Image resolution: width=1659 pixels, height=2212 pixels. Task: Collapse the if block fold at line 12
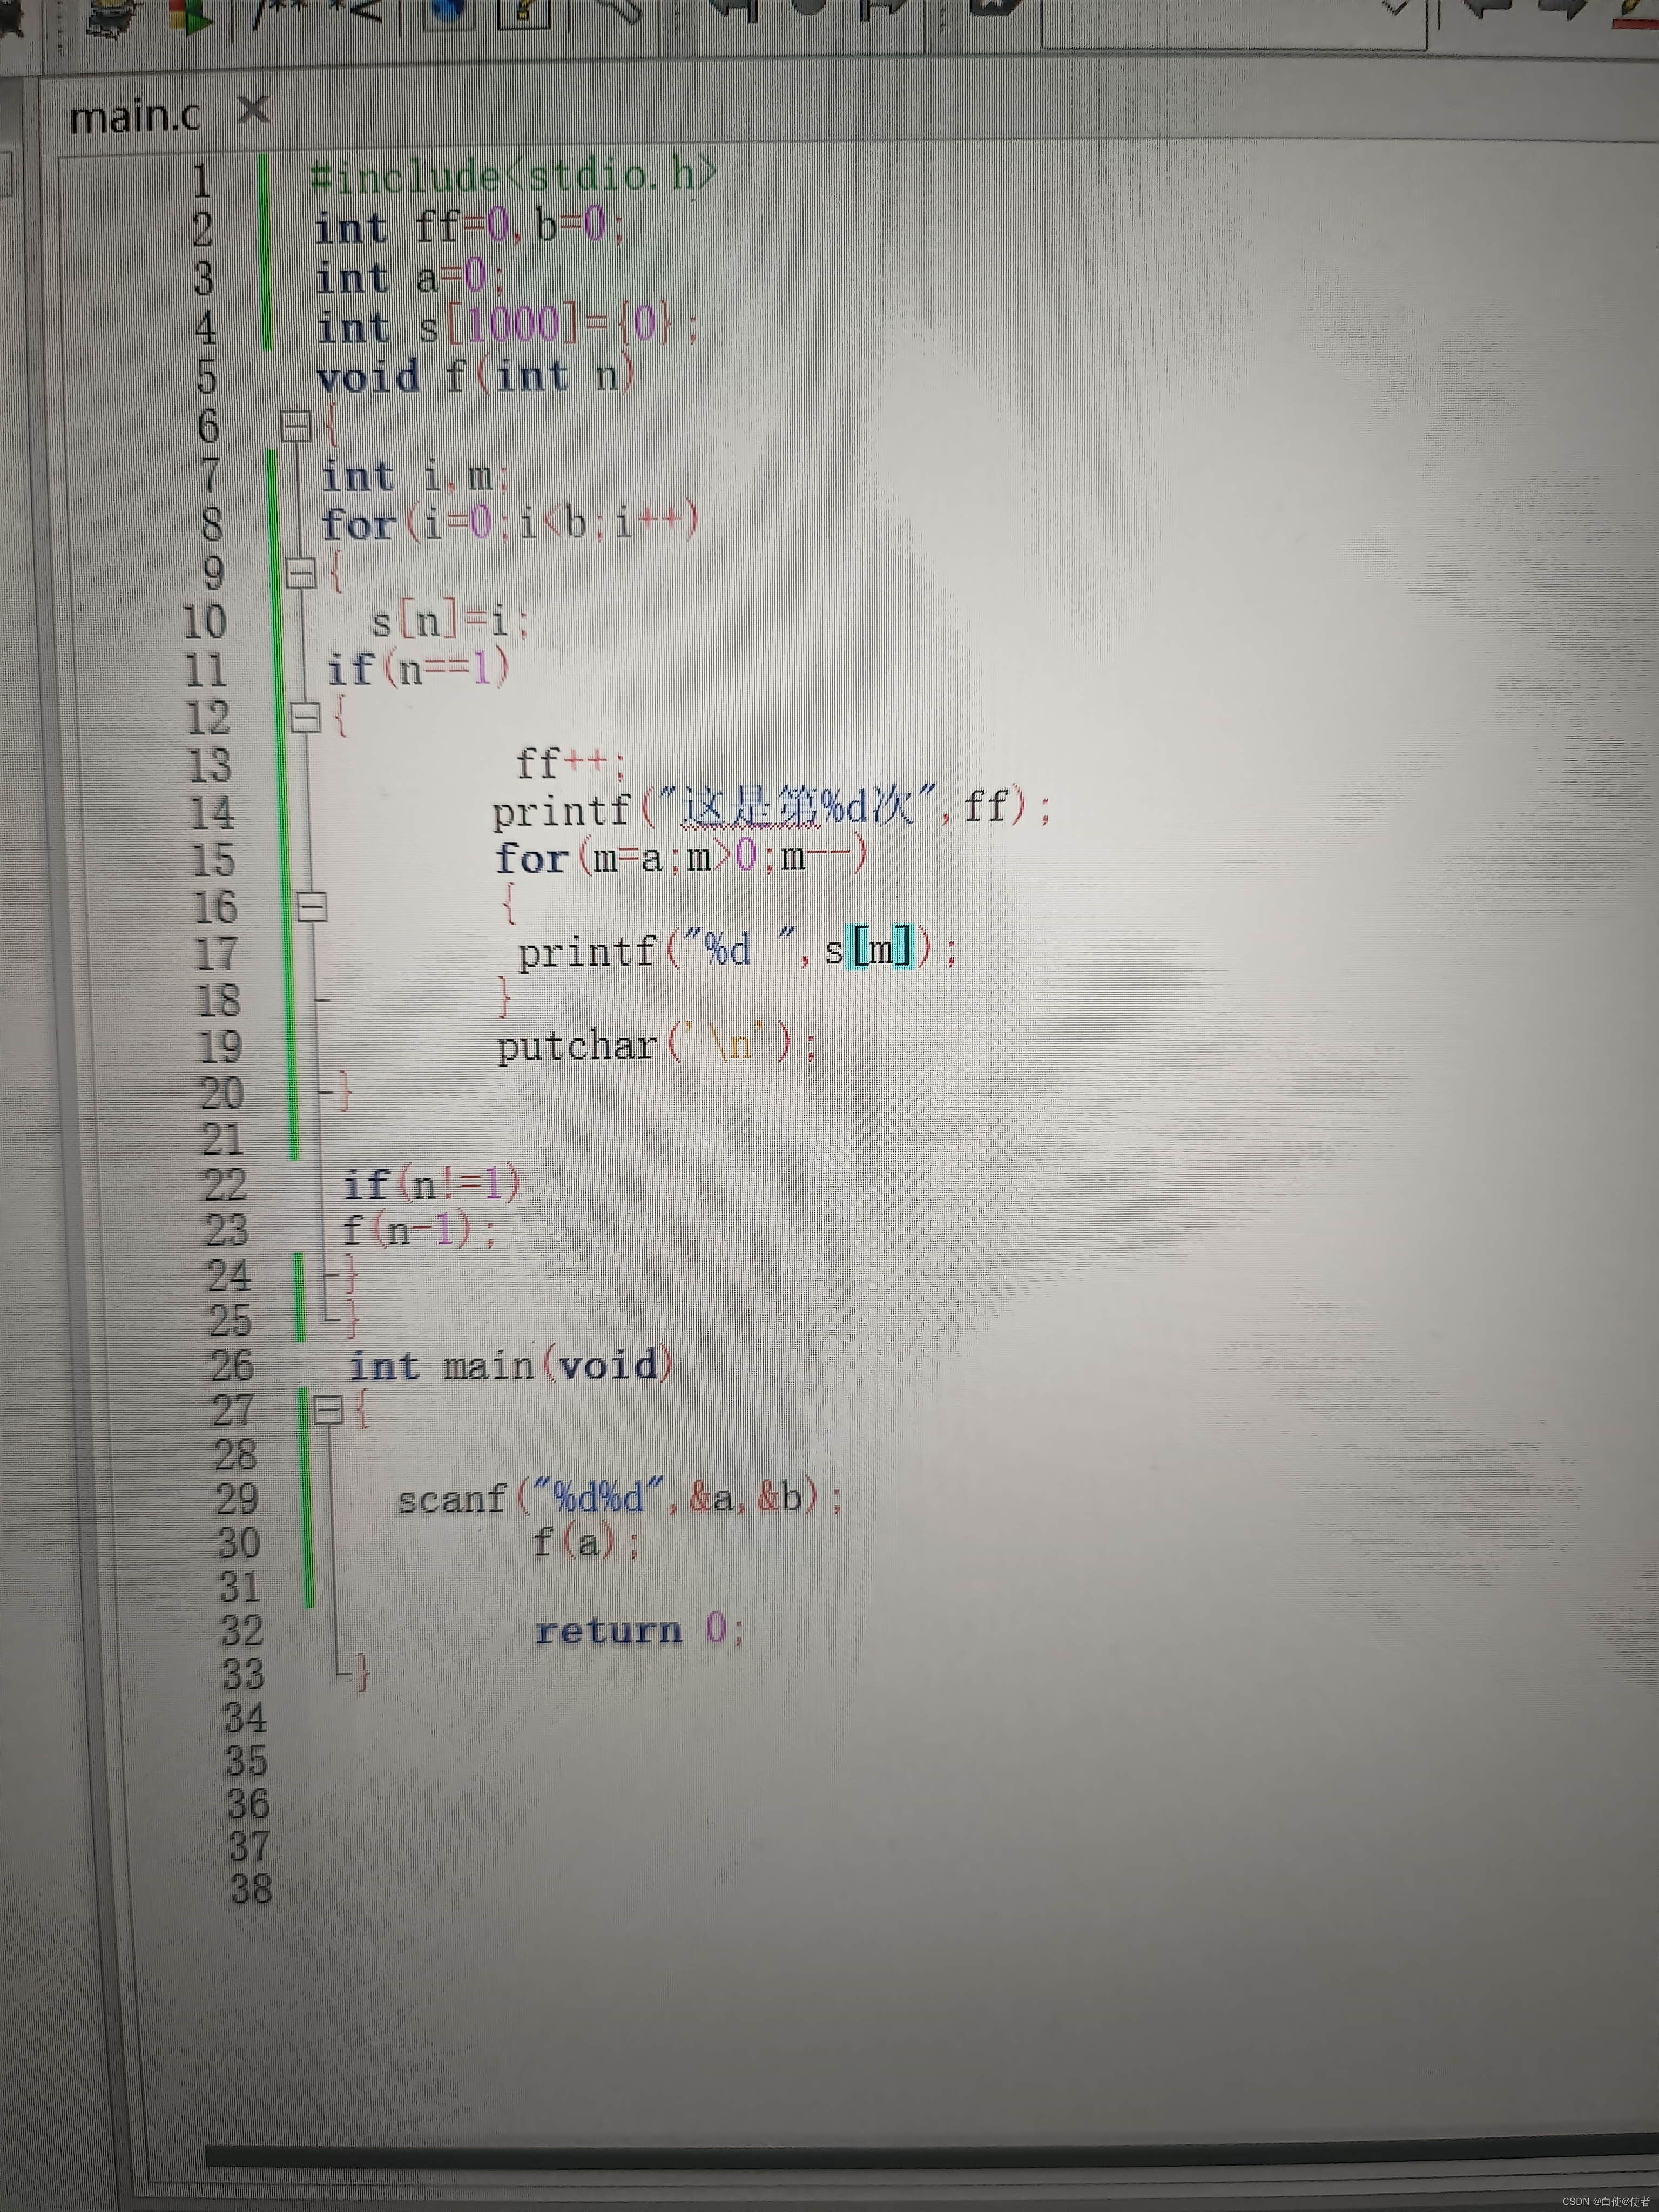[x=305, y=717]
